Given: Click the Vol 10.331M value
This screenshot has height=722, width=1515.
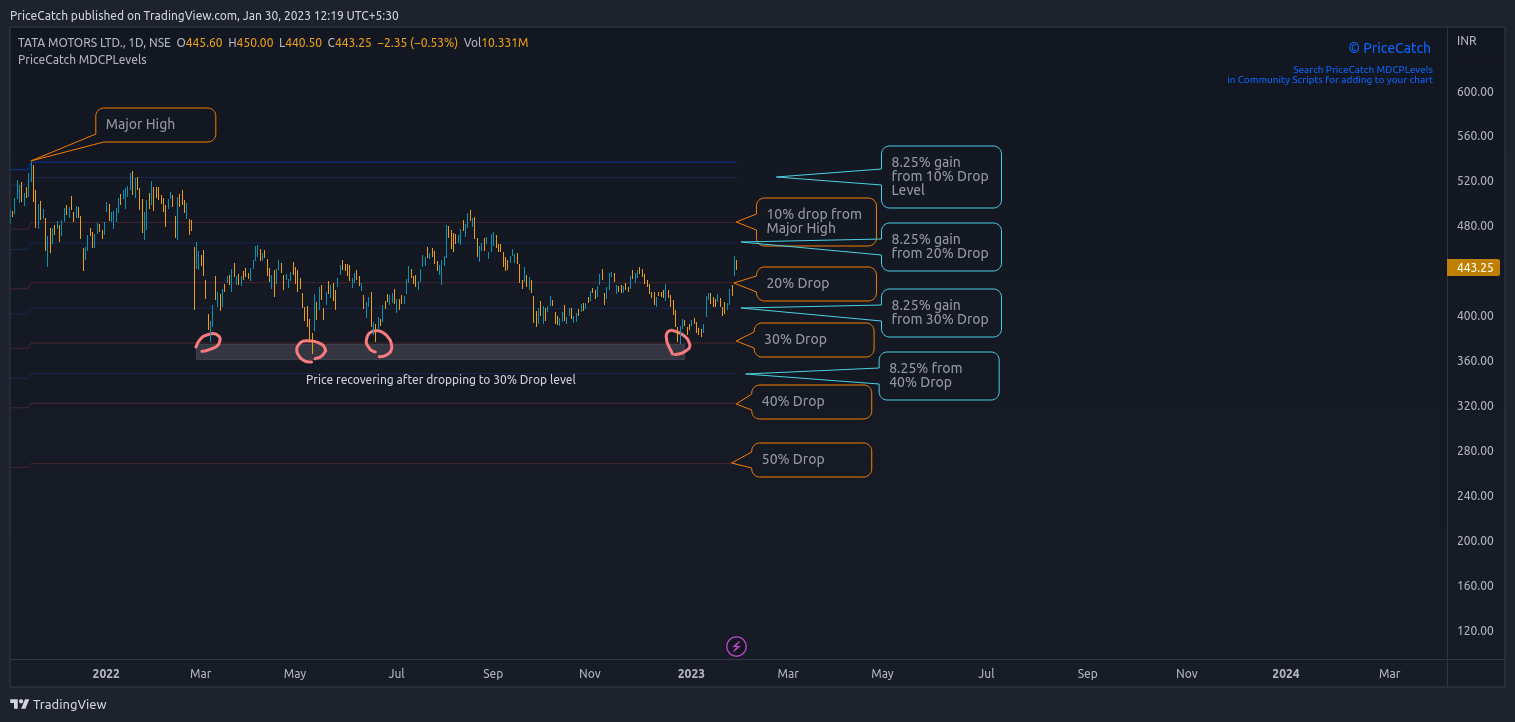Looking at the screenshot, I should pyautogui.click(x=496, y=43).
